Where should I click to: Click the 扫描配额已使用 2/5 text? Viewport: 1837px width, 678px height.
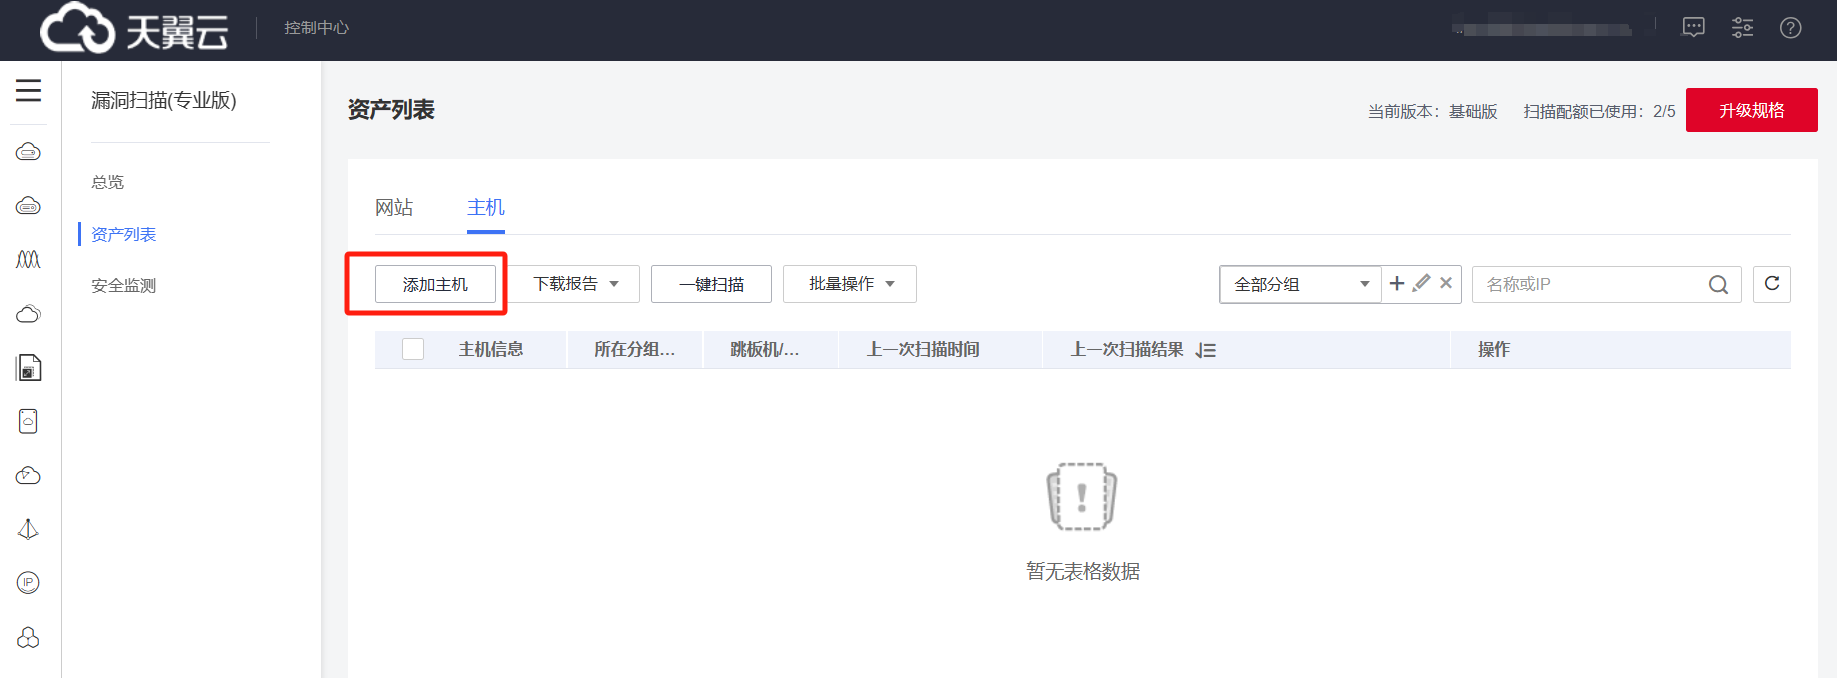click(x=1599, y=111)
